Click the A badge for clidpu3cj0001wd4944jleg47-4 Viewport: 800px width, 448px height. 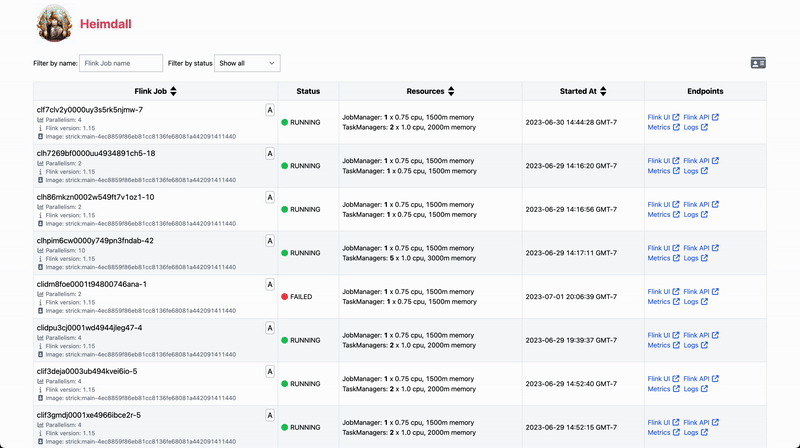(x=270, y=328)
